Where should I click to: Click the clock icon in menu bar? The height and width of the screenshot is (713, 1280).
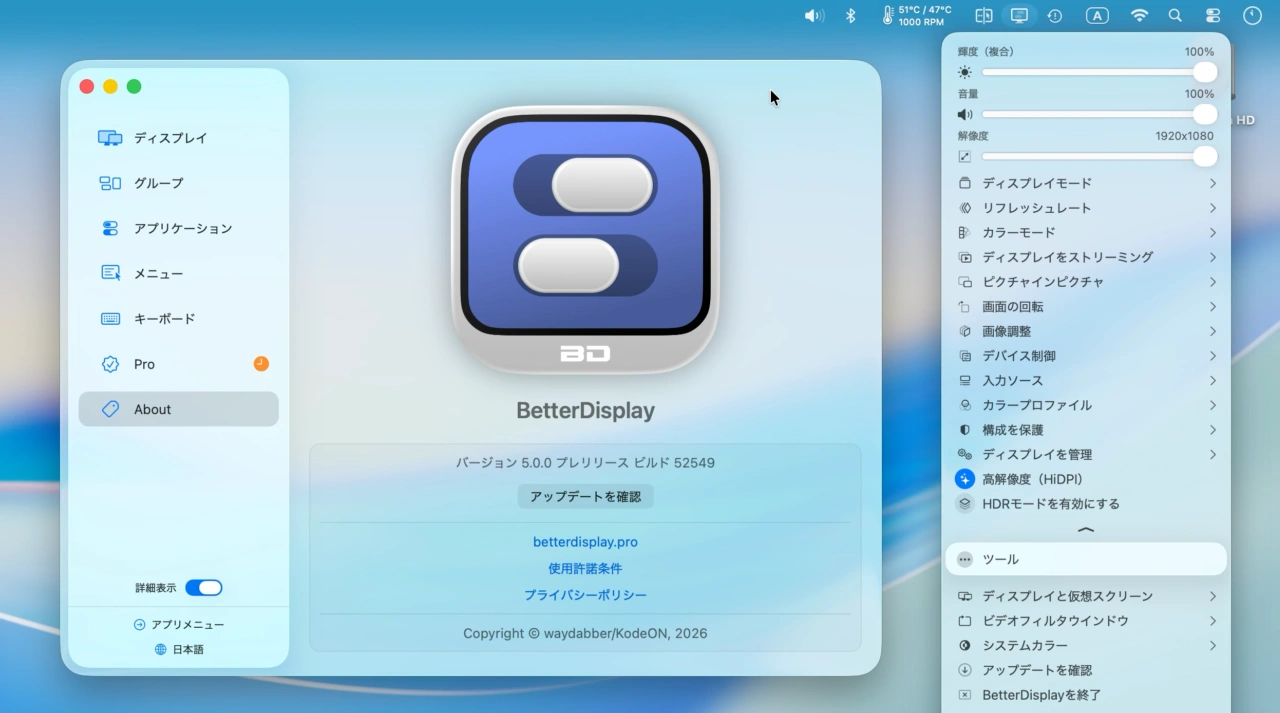(x=1252, y=16)
